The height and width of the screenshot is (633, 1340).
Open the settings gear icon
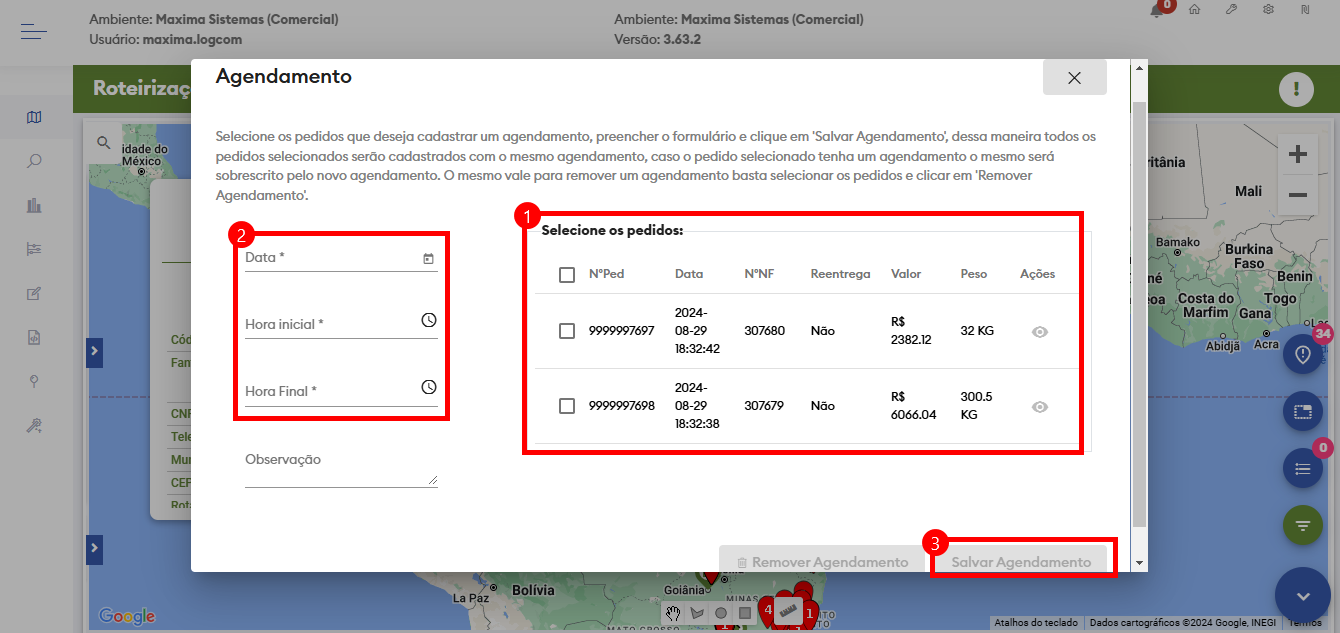pyautogui.click(x=1268, y=10)
